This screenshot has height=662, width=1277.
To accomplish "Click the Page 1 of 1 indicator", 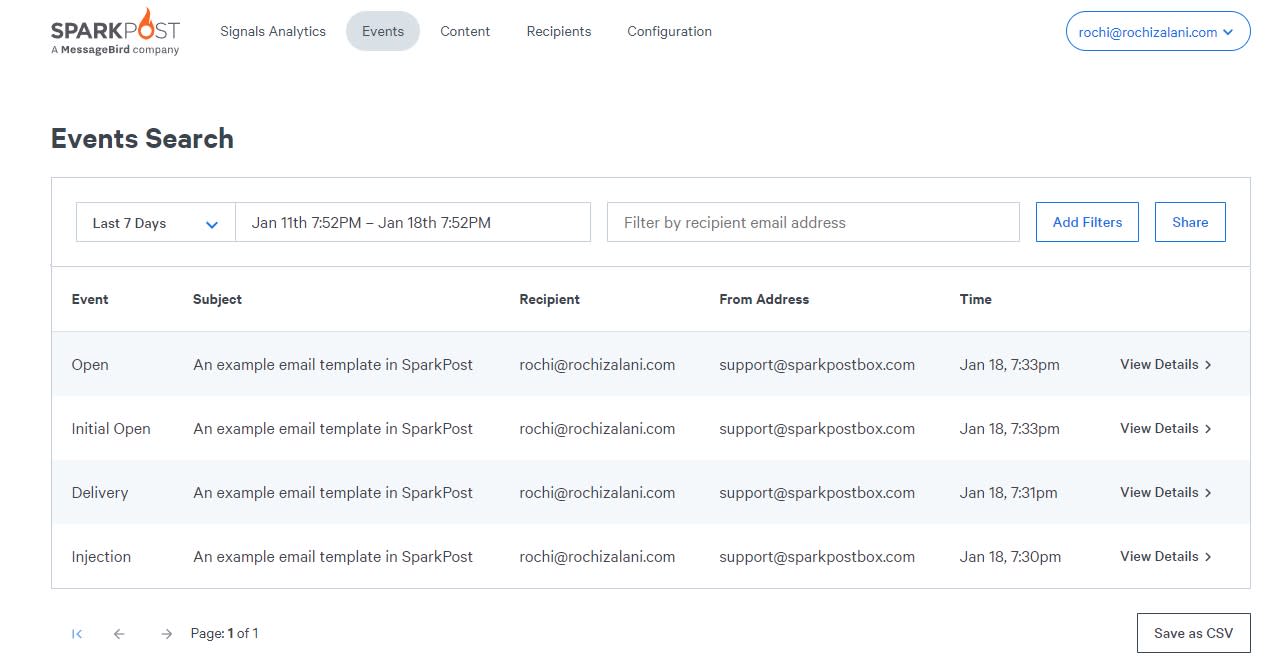I will tap(224, 634).
